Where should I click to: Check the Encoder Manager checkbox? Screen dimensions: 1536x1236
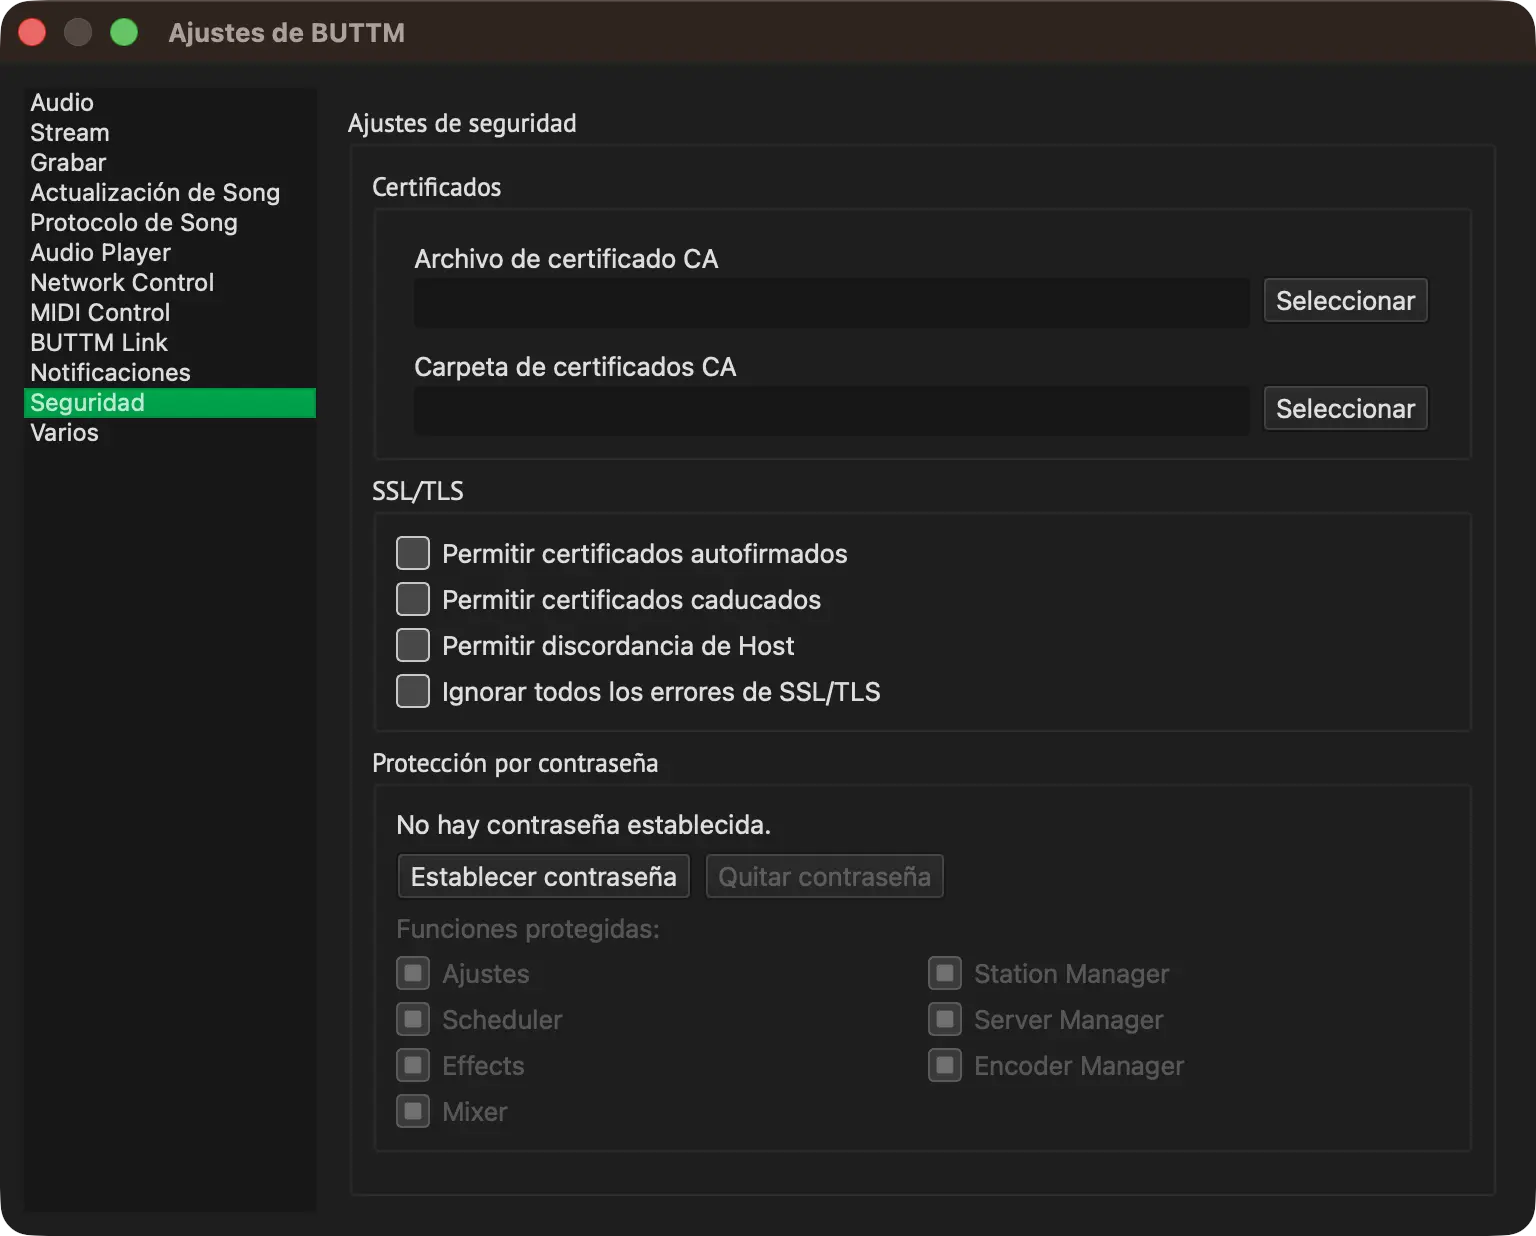click(x=945, y=1065)
